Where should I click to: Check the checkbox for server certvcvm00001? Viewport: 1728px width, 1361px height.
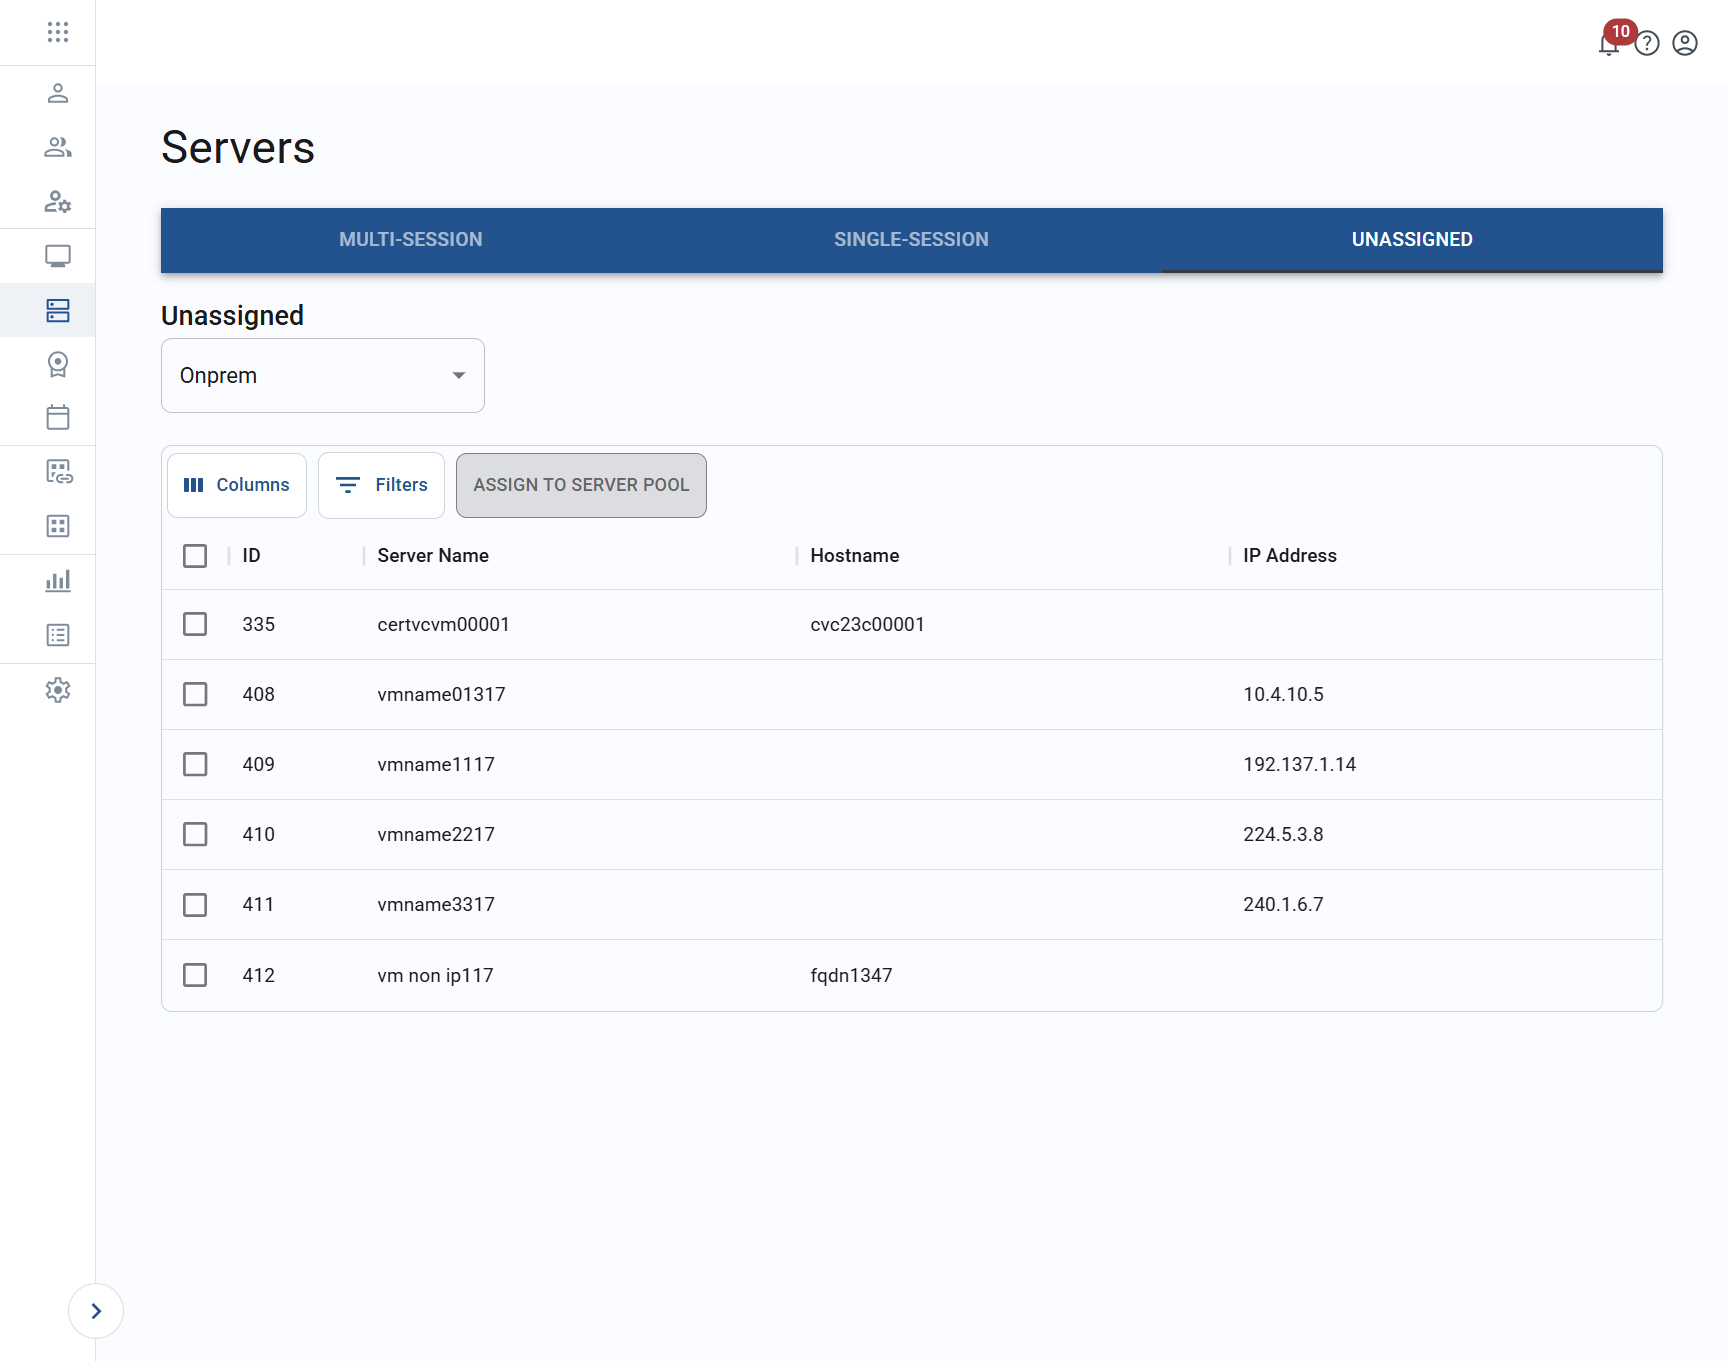point(195,624)
